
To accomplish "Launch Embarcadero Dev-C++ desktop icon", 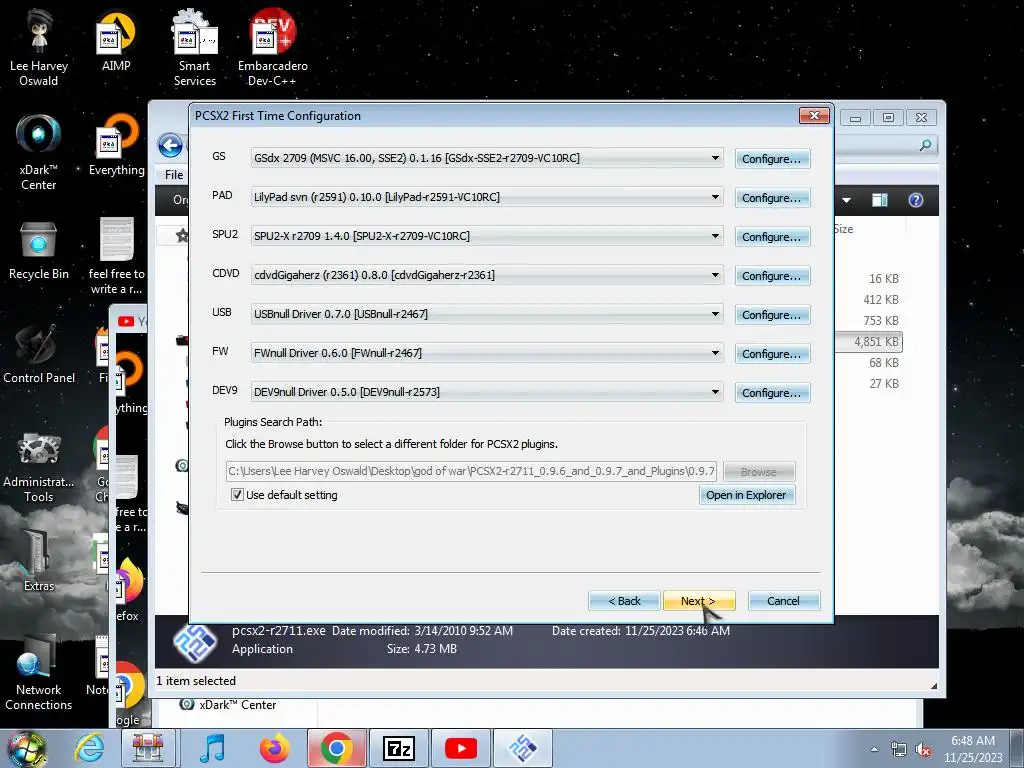I will 272,49.
